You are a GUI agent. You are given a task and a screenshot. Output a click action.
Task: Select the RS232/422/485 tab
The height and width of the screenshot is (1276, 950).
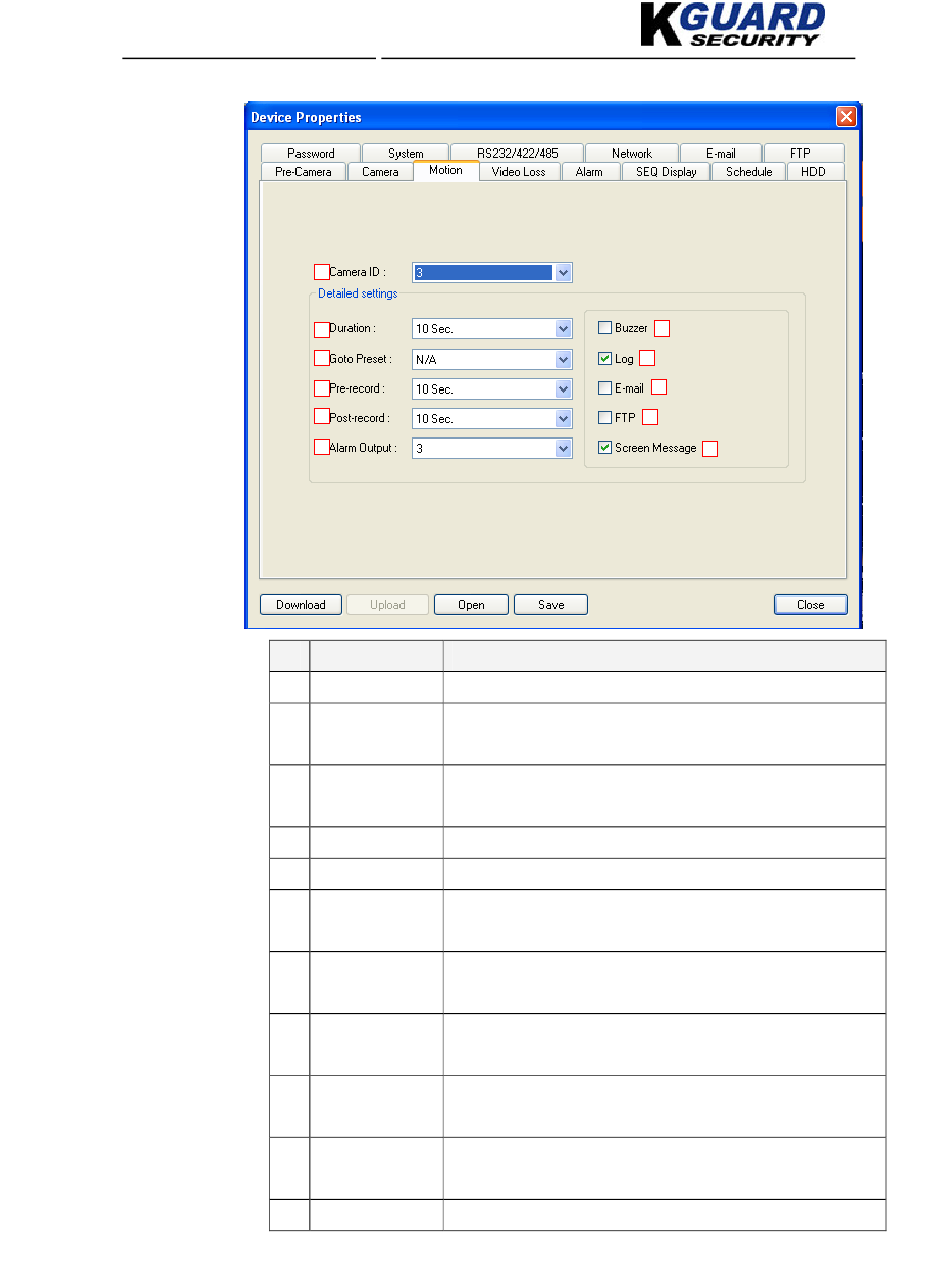tap(517, 153)
